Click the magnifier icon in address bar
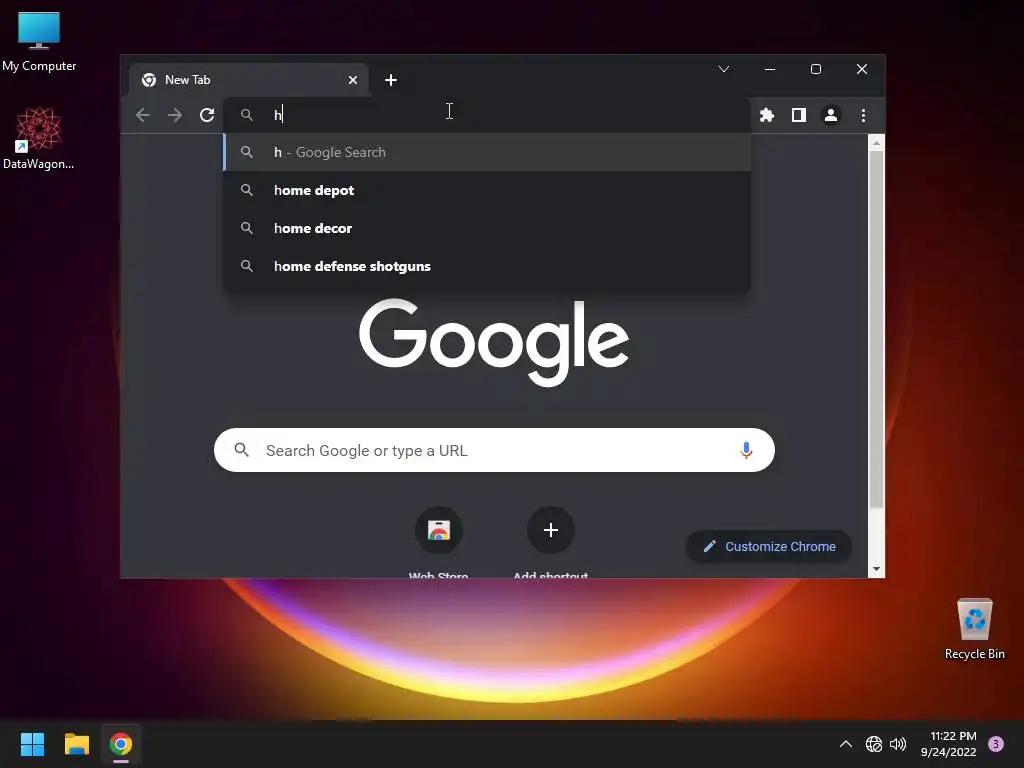The height and width of the screenshot is (768, 1024). tap(246, 115)
